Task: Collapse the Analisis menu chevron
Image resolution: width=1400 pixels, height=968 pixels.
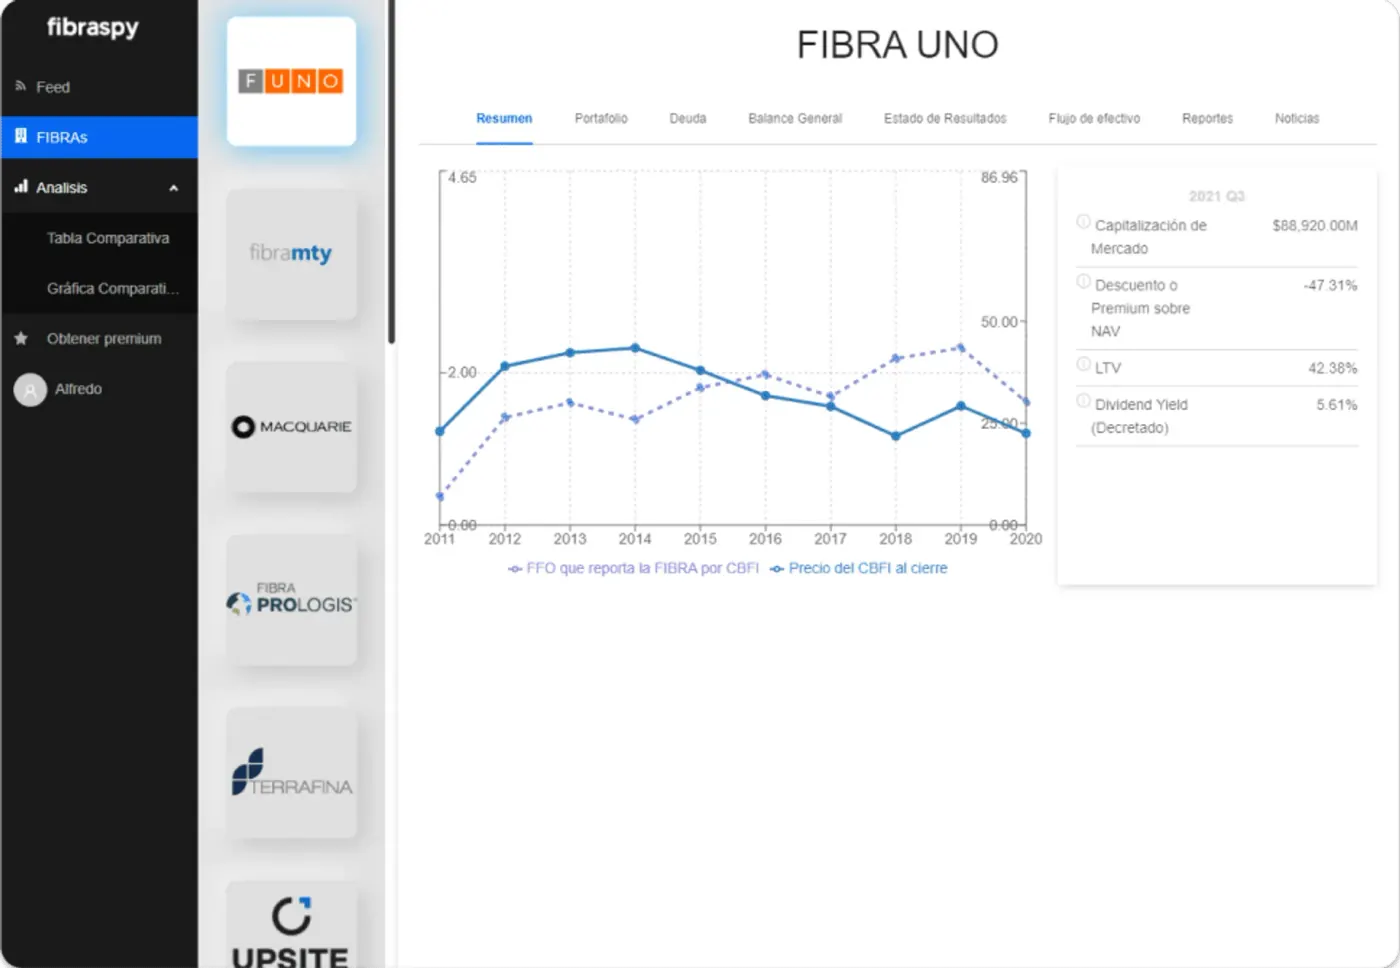Action: click(x=174, y=188)
